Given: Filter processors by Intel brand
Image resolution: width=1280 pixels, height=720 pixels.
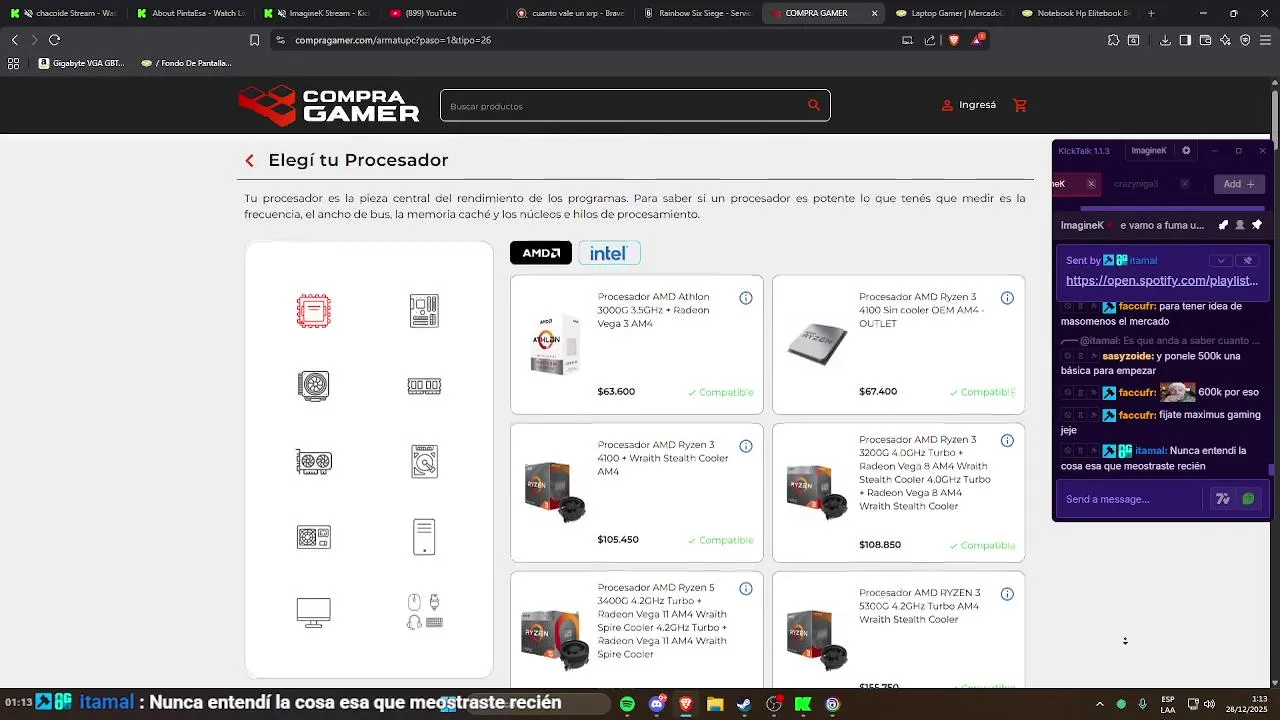Looking at the screenshot, I should click(609, 253).
